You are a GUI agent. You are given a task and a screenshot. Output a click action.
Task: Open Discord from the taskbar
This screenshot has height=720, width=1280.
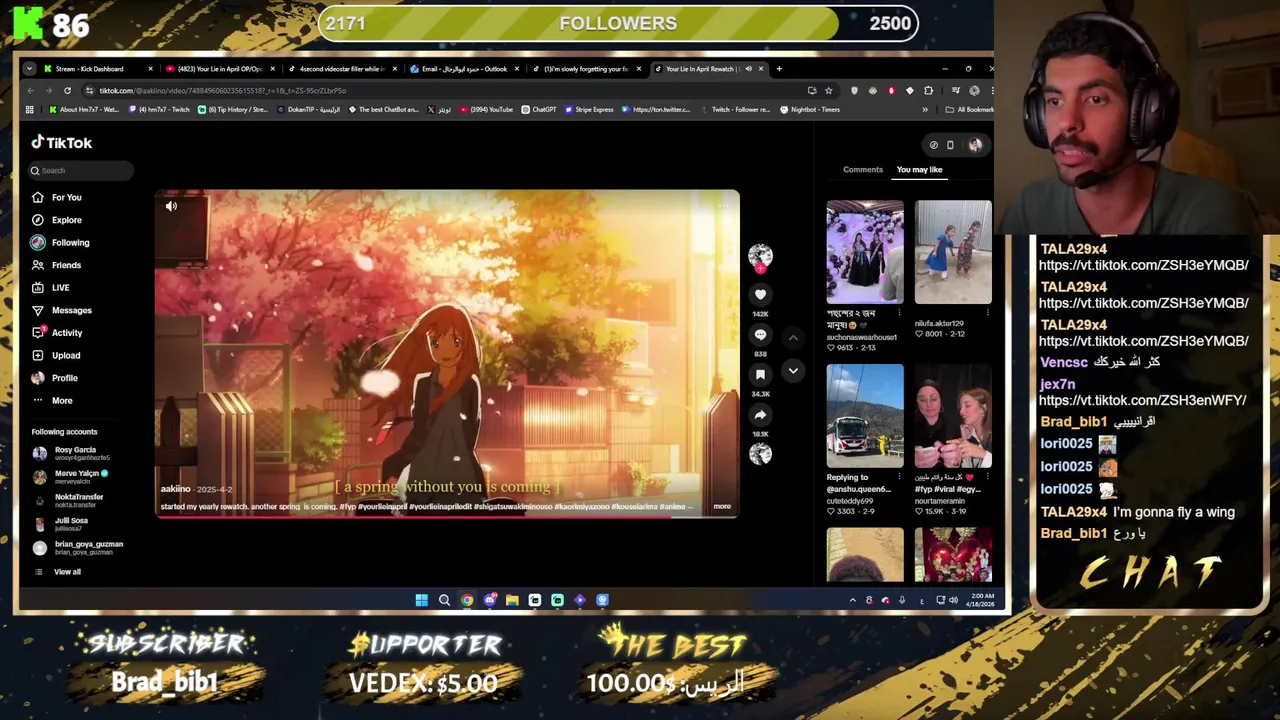pyautogui.click(x=489, y=600)
